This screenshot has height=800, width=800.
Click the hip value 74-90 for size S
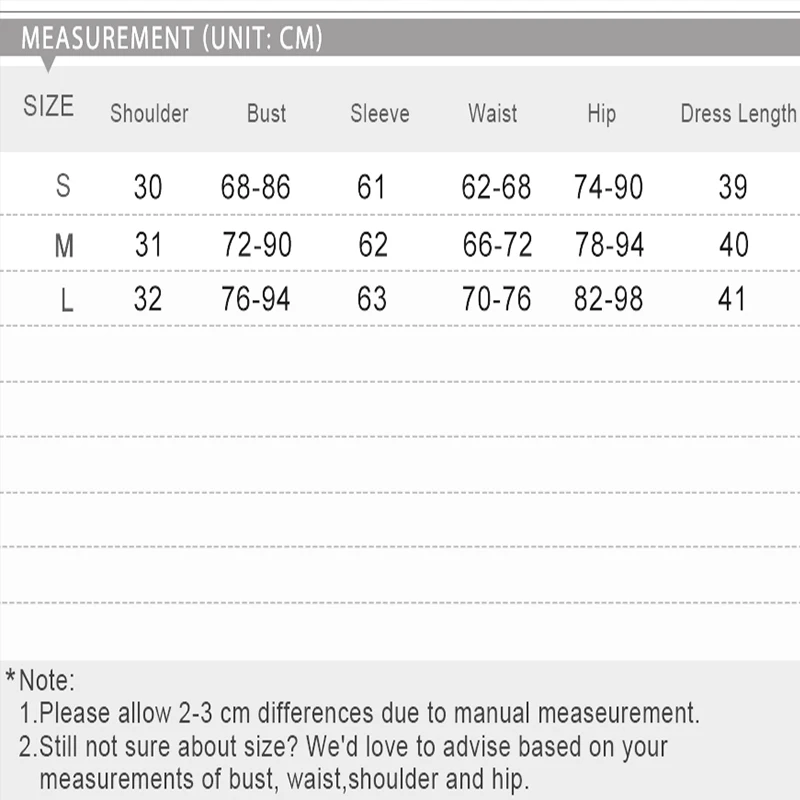[608, 187]
